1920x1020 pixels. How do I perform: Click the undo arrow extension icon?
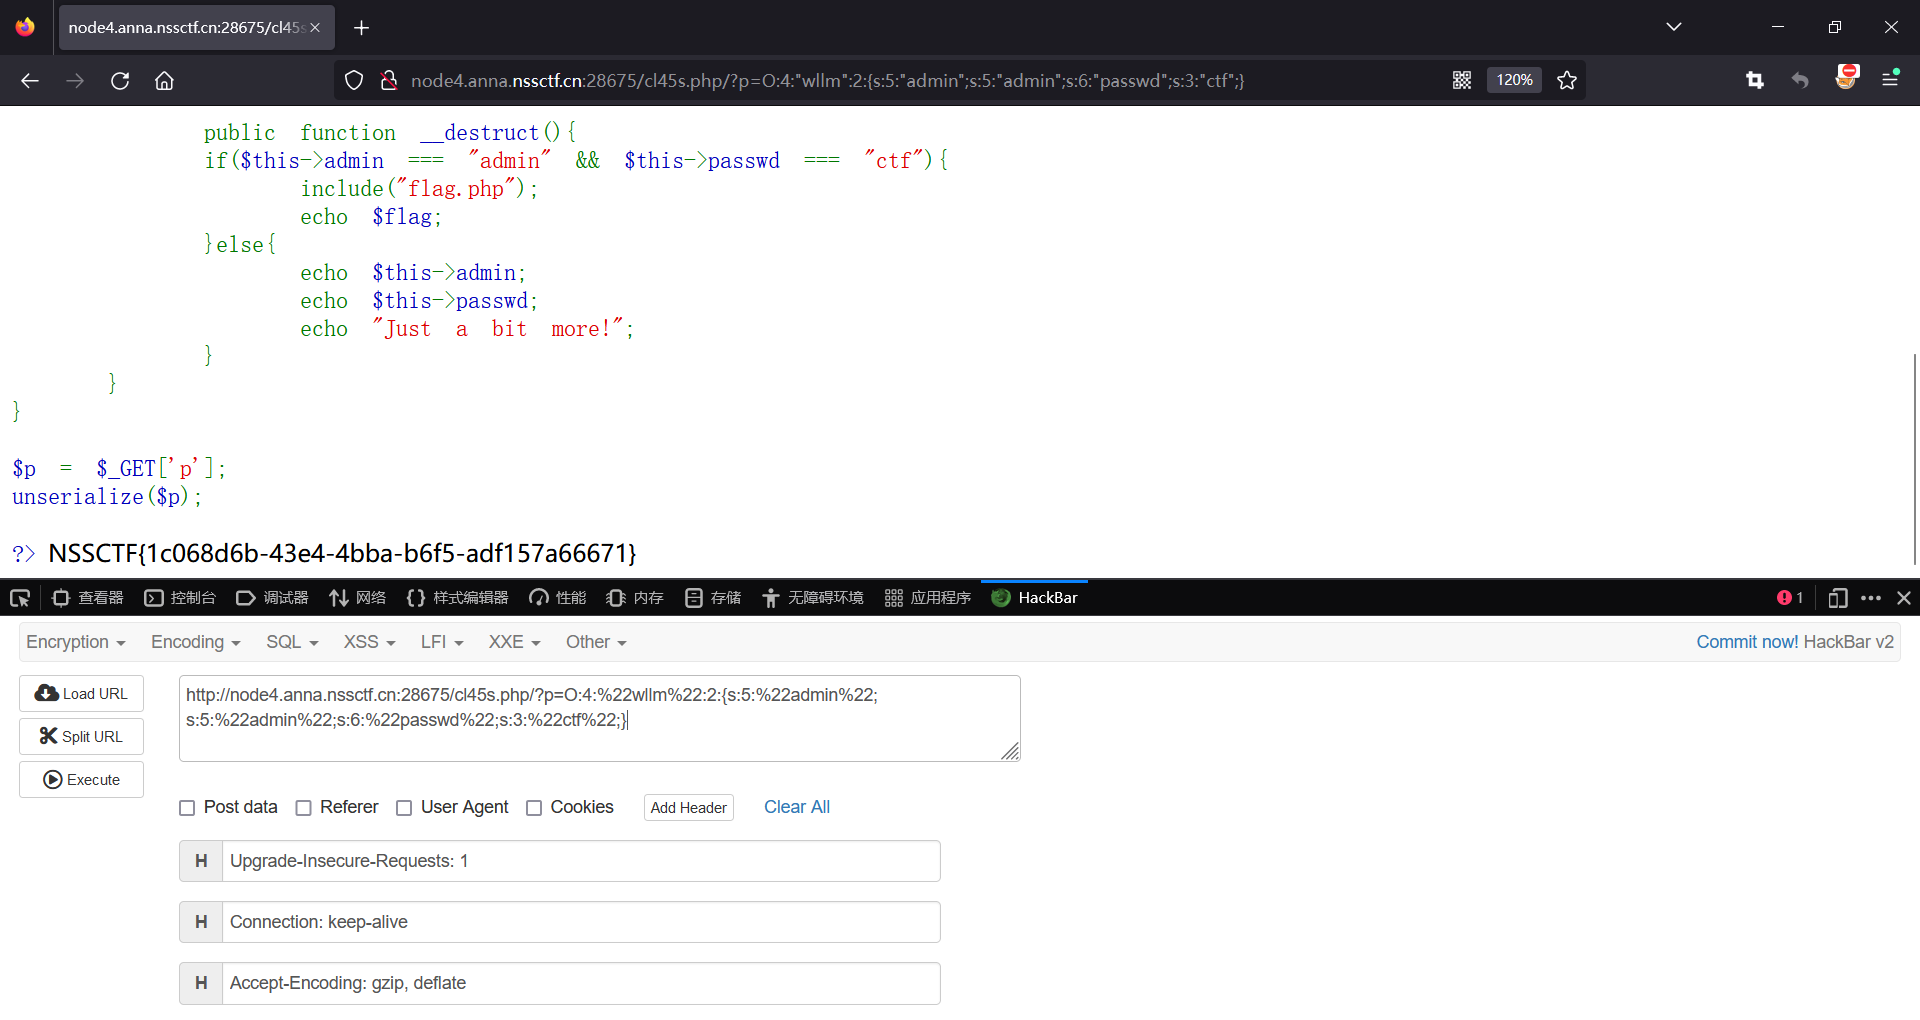click(x=1800, y=81)
